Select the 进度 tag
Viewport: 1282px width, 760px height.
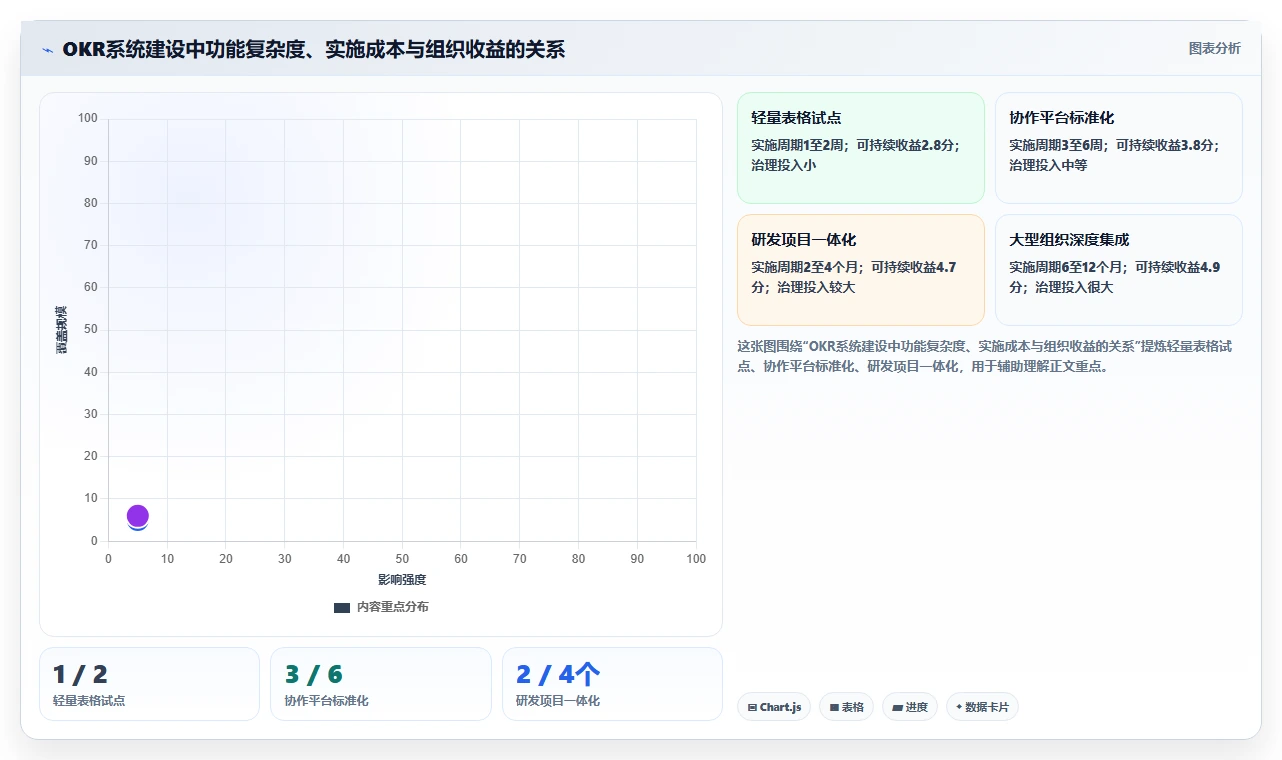pos(910,707)
